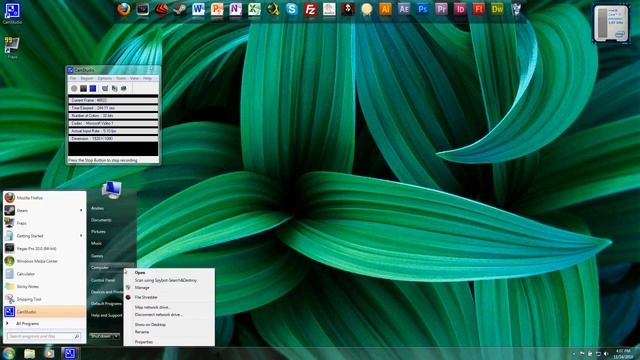The height and width of the screenshot is (360, 640).
Task: Launch Adobe After Effects from the dock
Action: 404,9
